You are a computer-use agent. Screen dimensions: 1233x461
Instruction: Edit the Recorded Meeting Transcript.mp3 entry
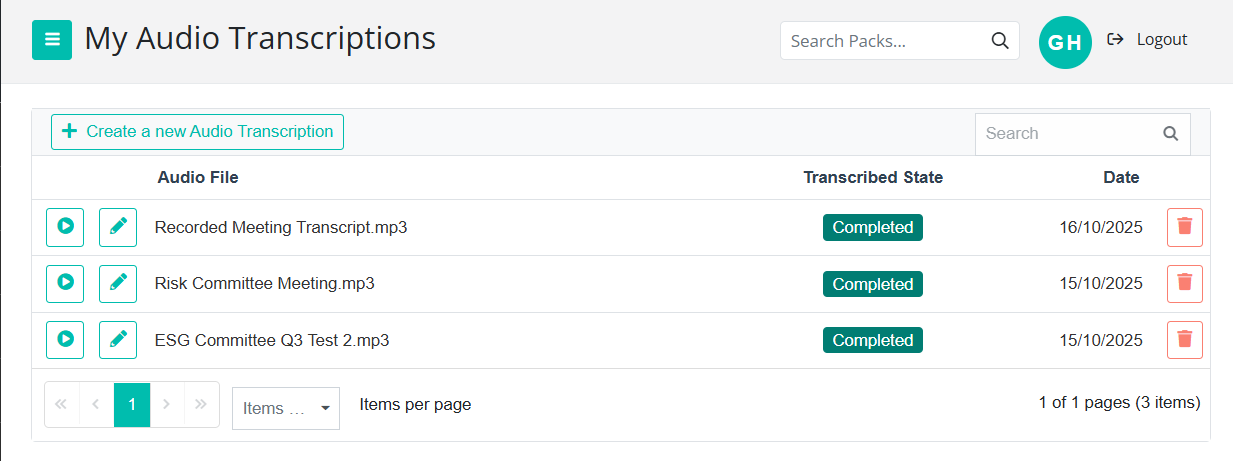click(118, 227)
